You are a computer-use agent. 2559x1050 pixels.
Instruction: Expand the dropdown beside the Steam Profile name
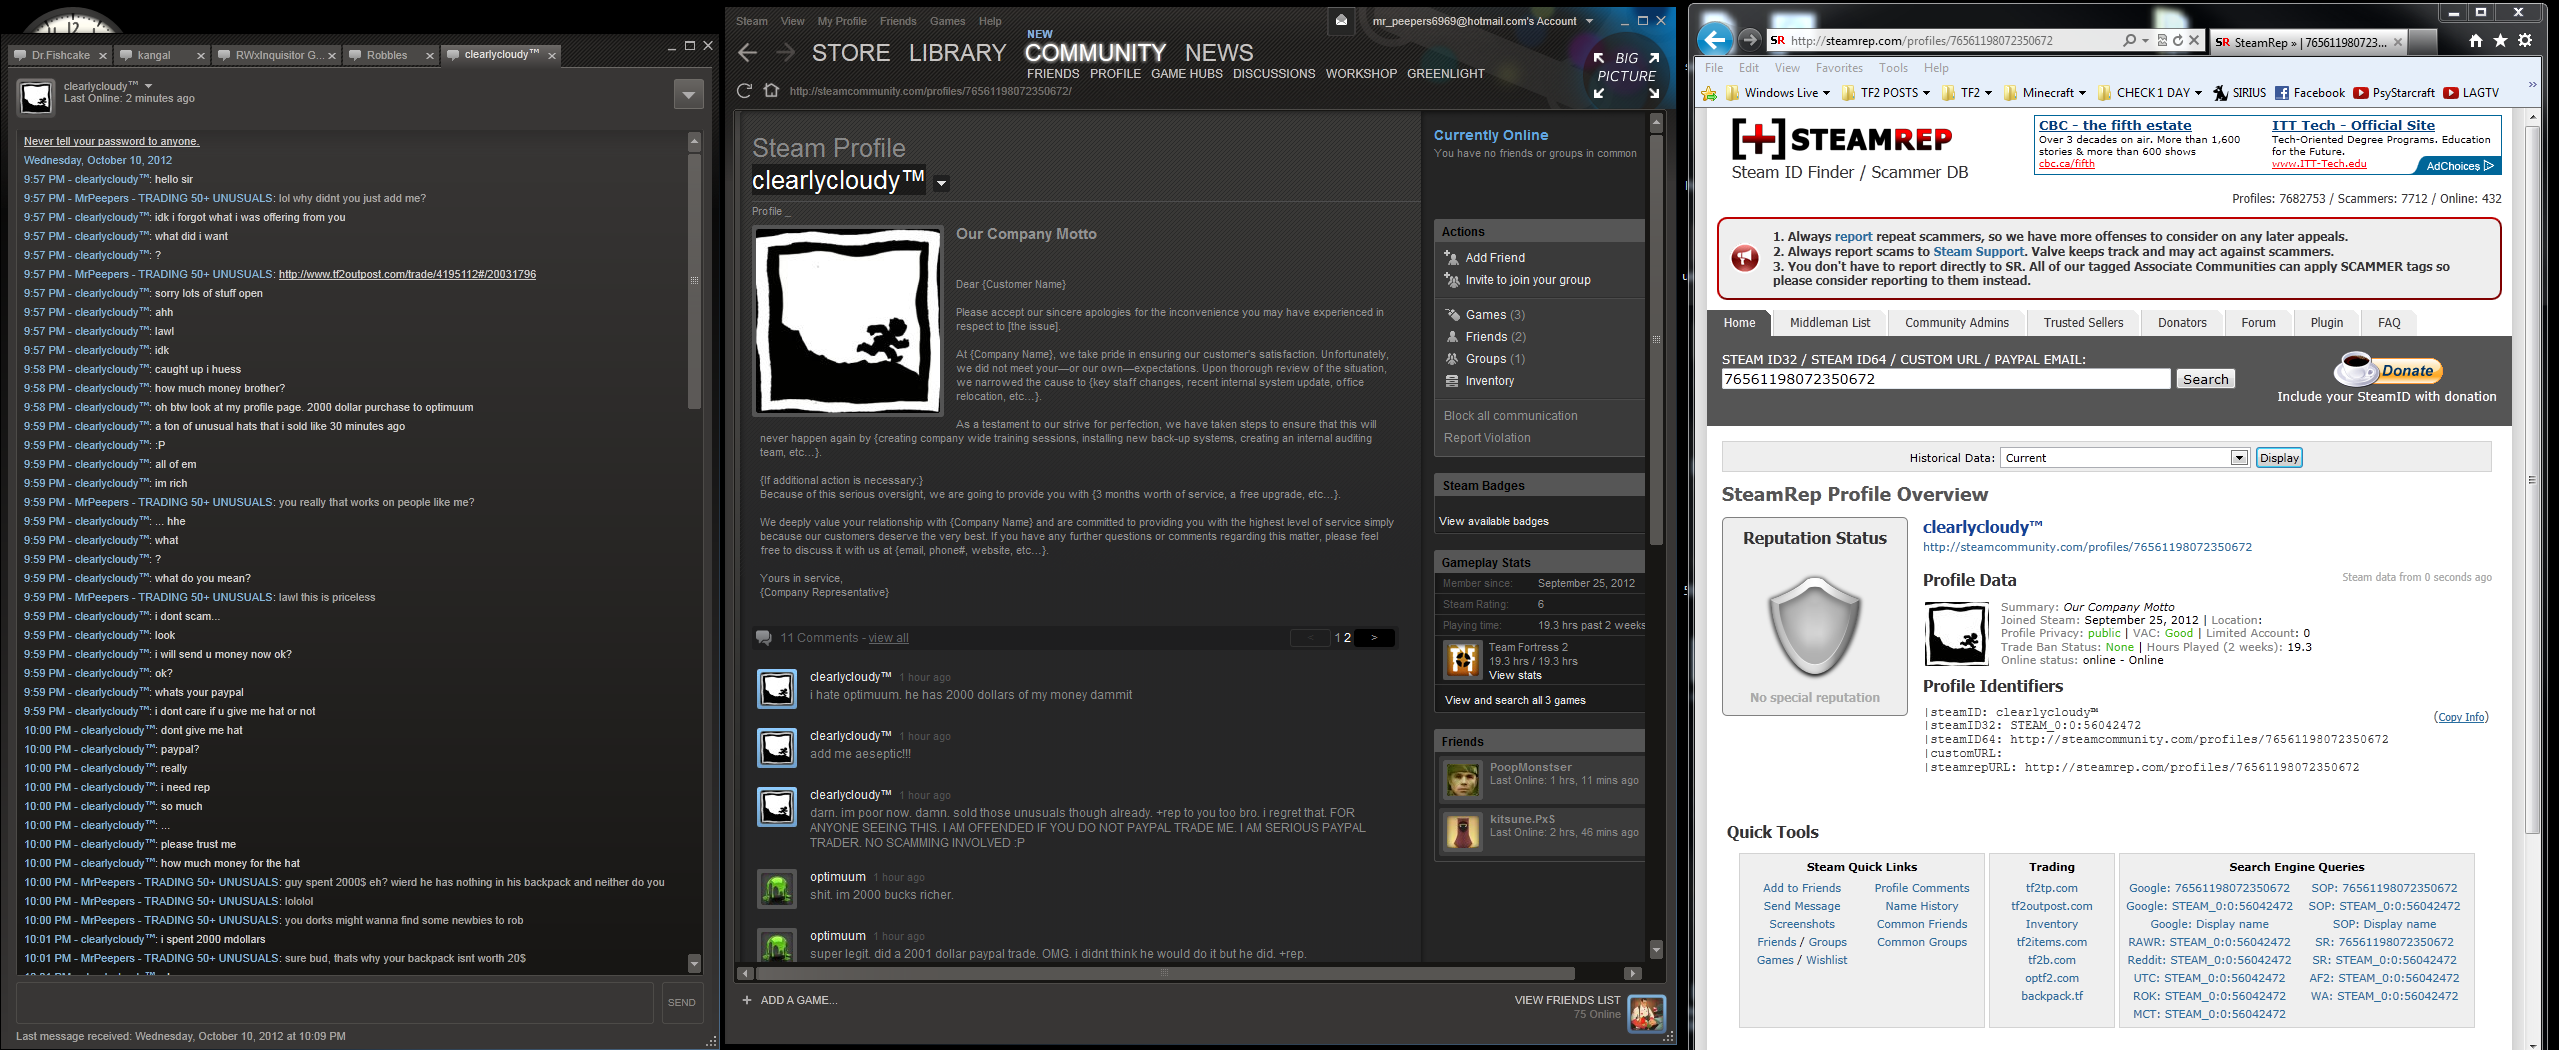click(x=941, y=183)
